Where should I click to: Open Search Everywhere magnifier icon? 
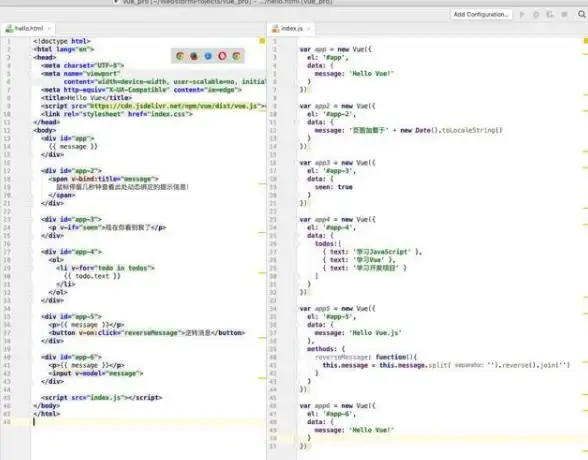tap(582, 14)
